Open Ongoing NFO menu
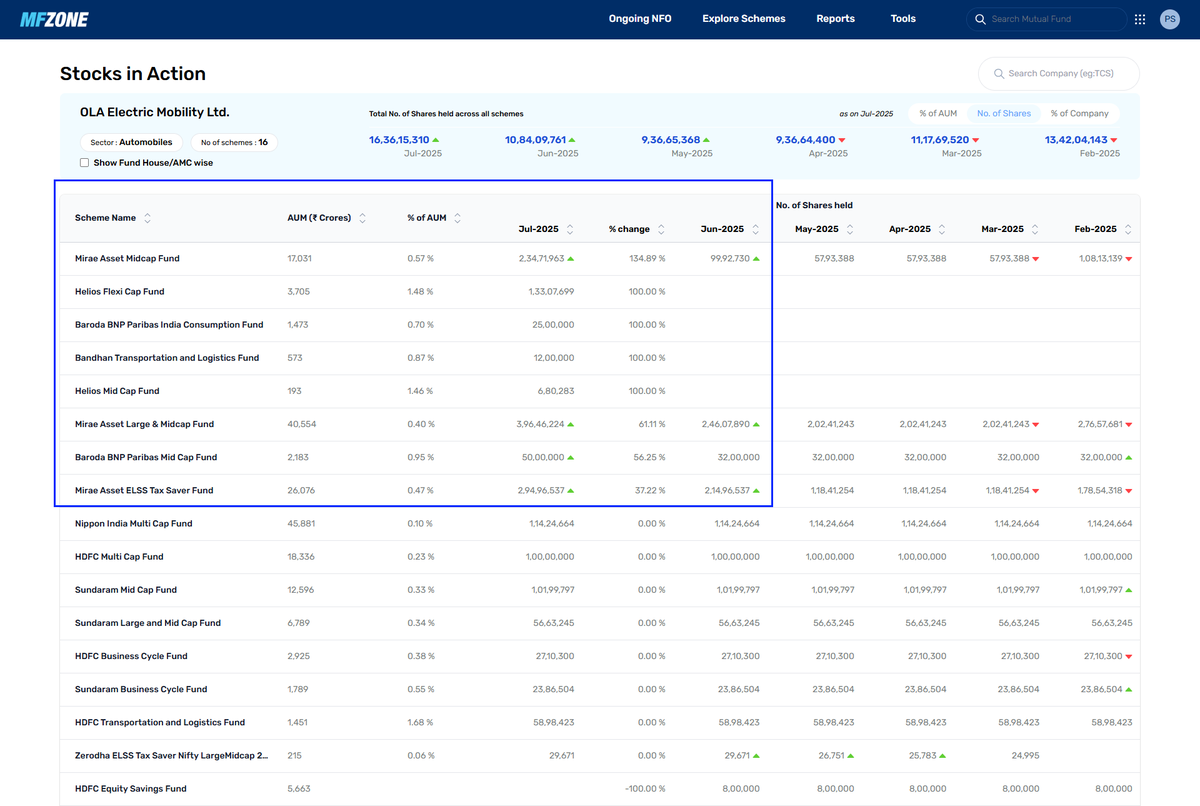This screenshot has width=1200, height=806. point(640,19)
